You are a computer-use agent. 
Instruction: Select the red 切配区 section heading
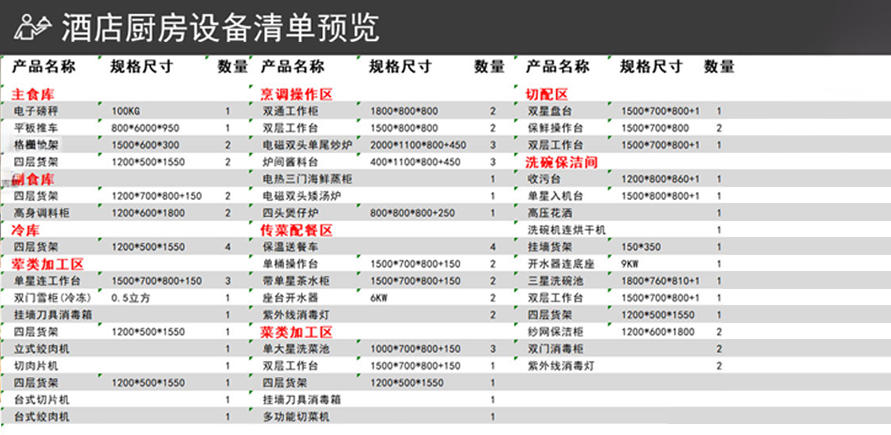[x=547, y=94]
